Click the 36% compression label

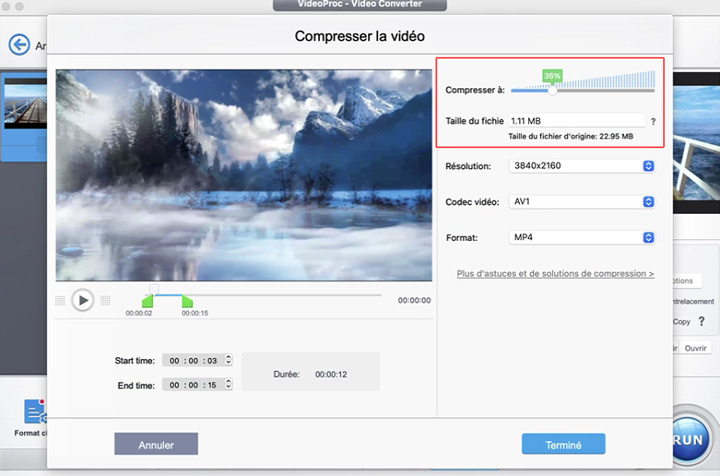click(x=552, y=76)
